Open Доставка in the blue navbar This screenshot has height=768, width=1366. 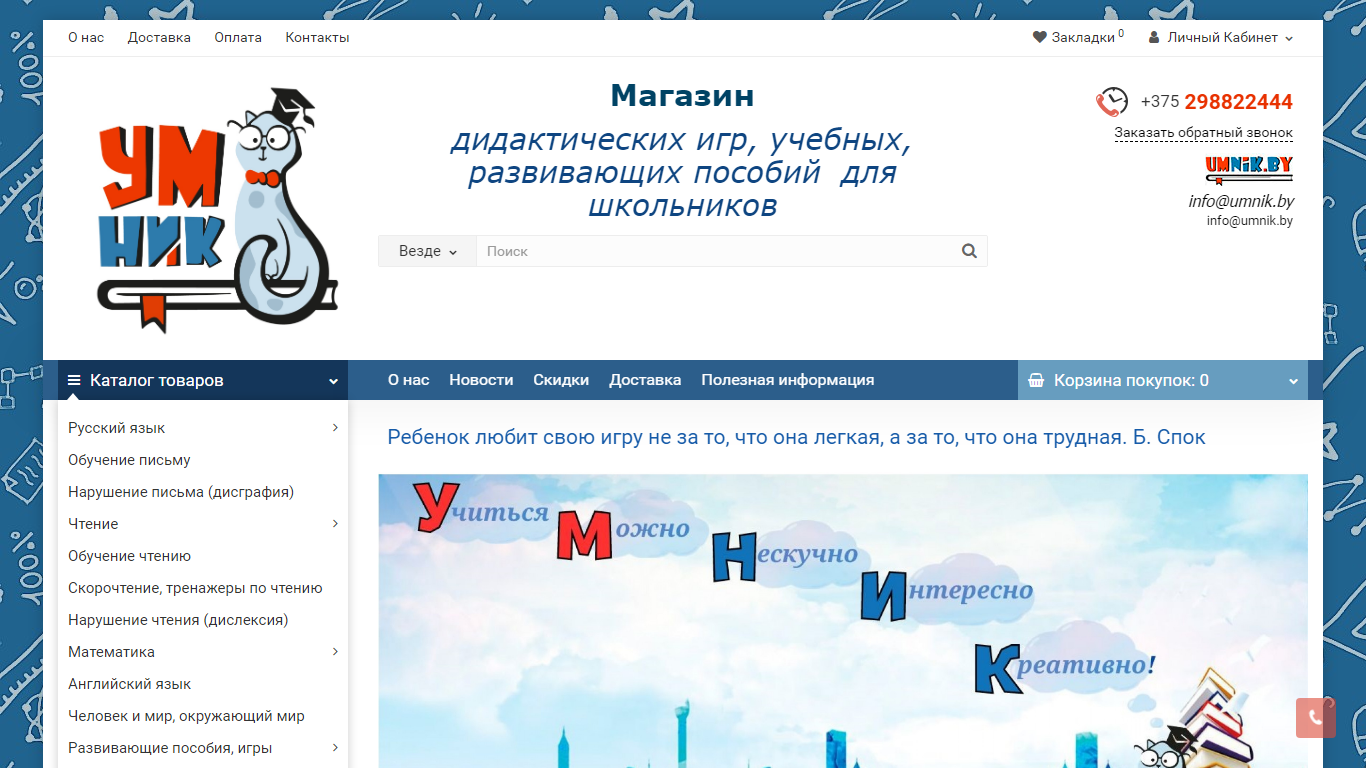[x=645, y=380]
